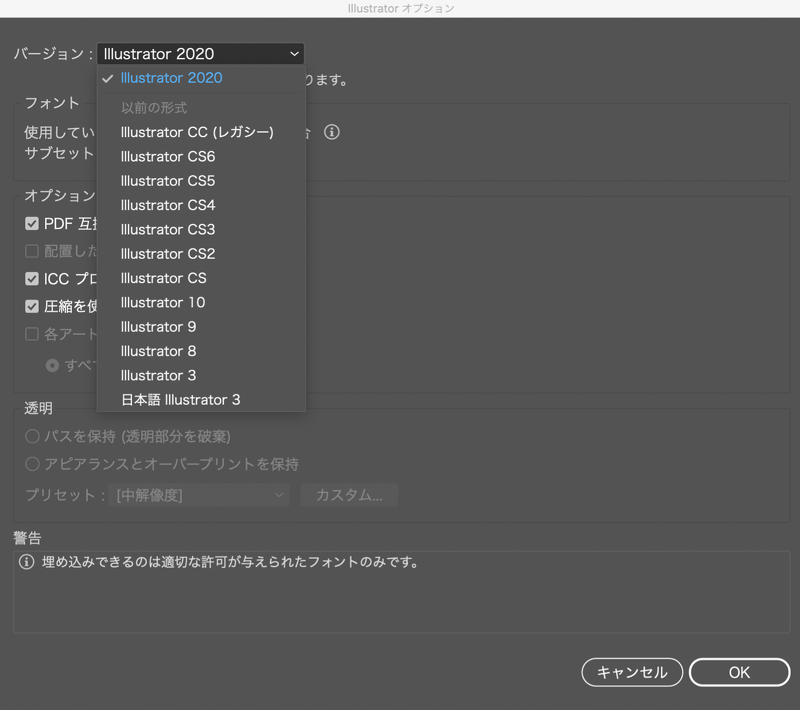Click the キャンセル button

click(632, 672)
